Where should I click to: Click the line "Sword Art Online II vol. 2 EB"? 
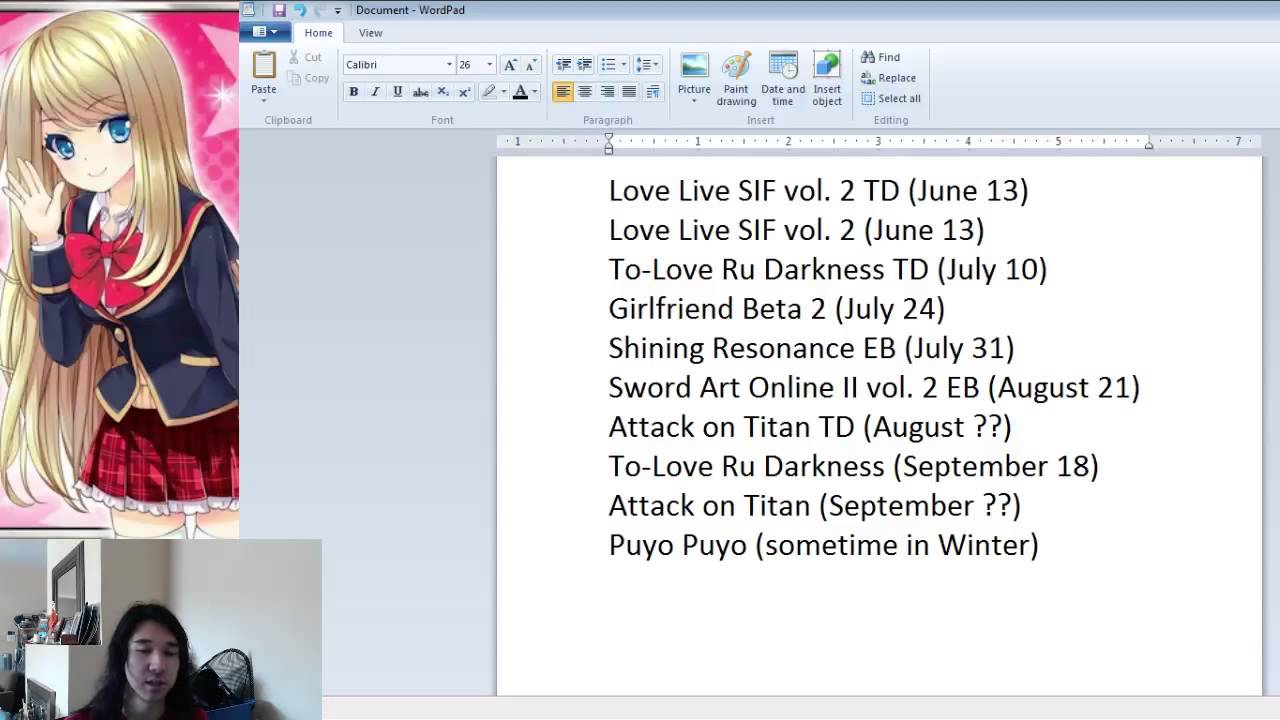click(x=794, y=387)
